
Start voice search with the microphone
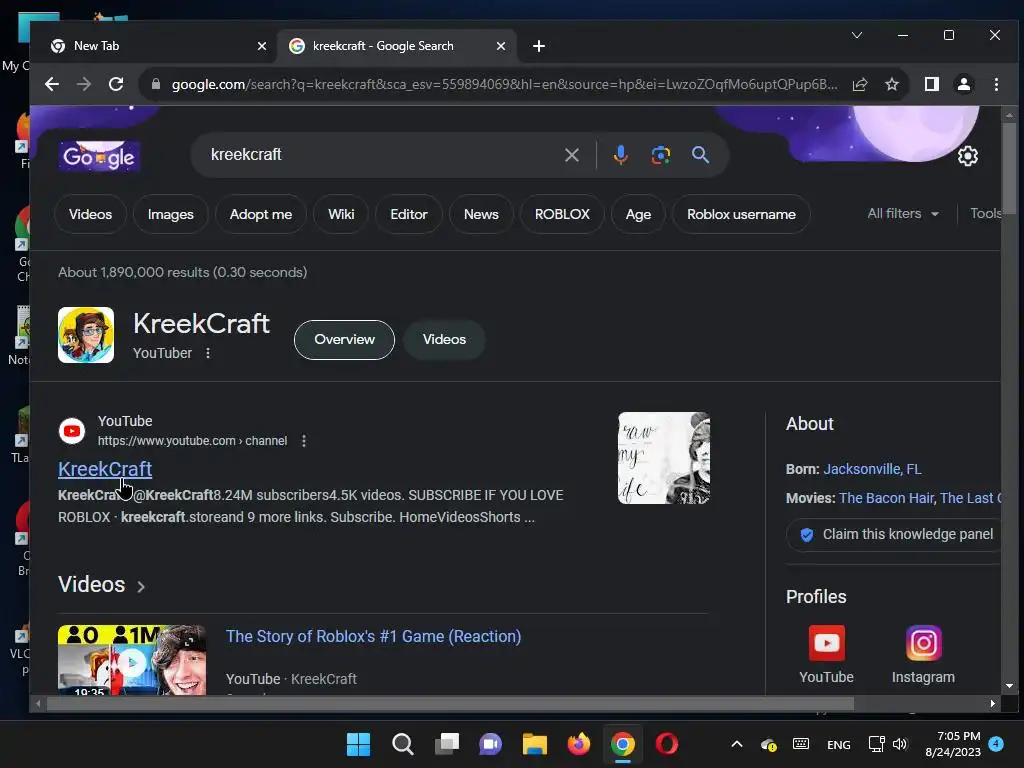[x=620, y=155]
